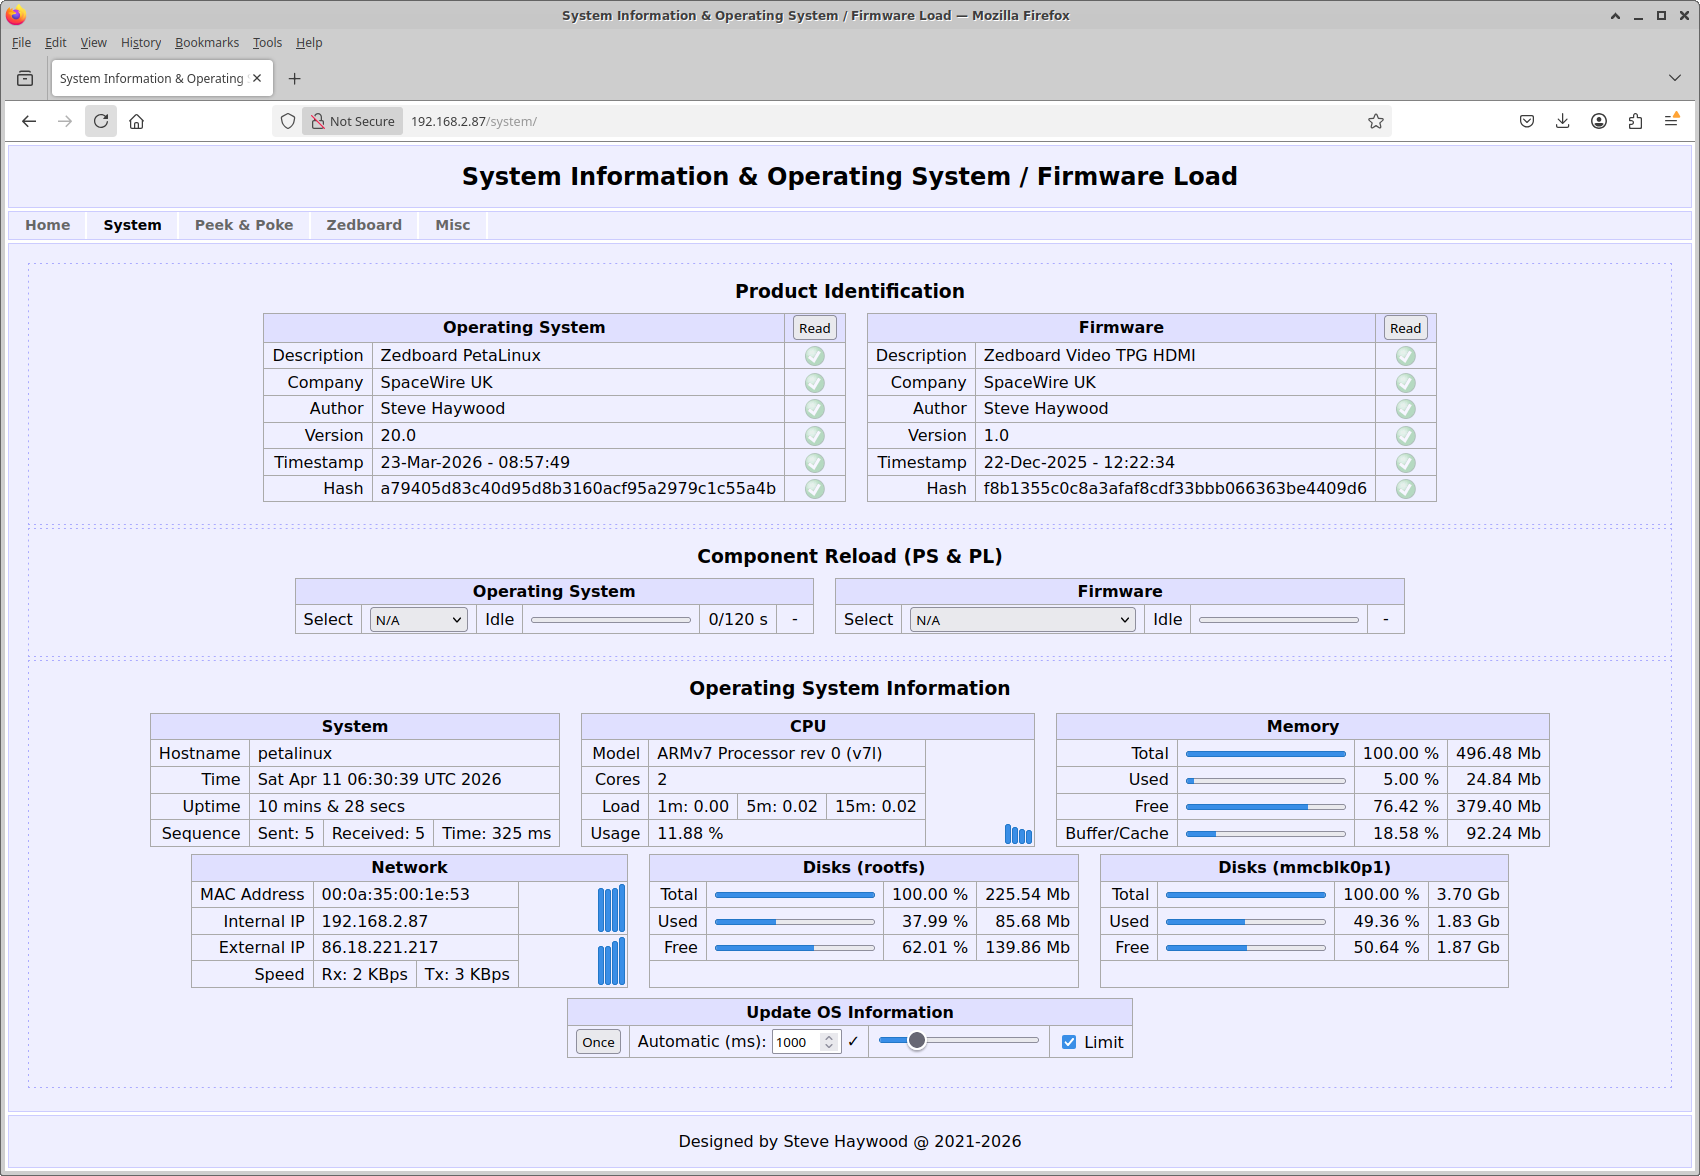Adjust the automatic update interval slider
The height and width of the screenshot is (1176, 1700).
pyautogui.click(x=917, y=1041)
